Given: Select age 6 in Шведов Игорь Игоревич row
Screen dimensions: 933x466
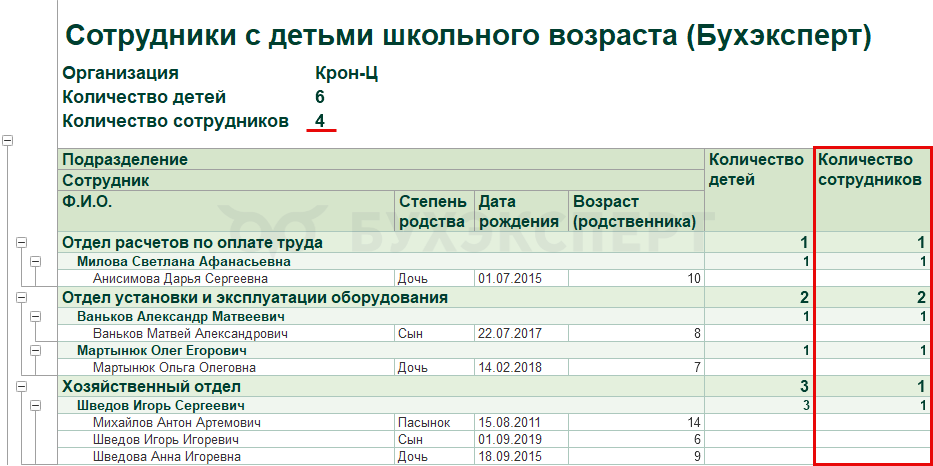Looking at the screenshot, I should pyautogui.click(x=636, y=440).
